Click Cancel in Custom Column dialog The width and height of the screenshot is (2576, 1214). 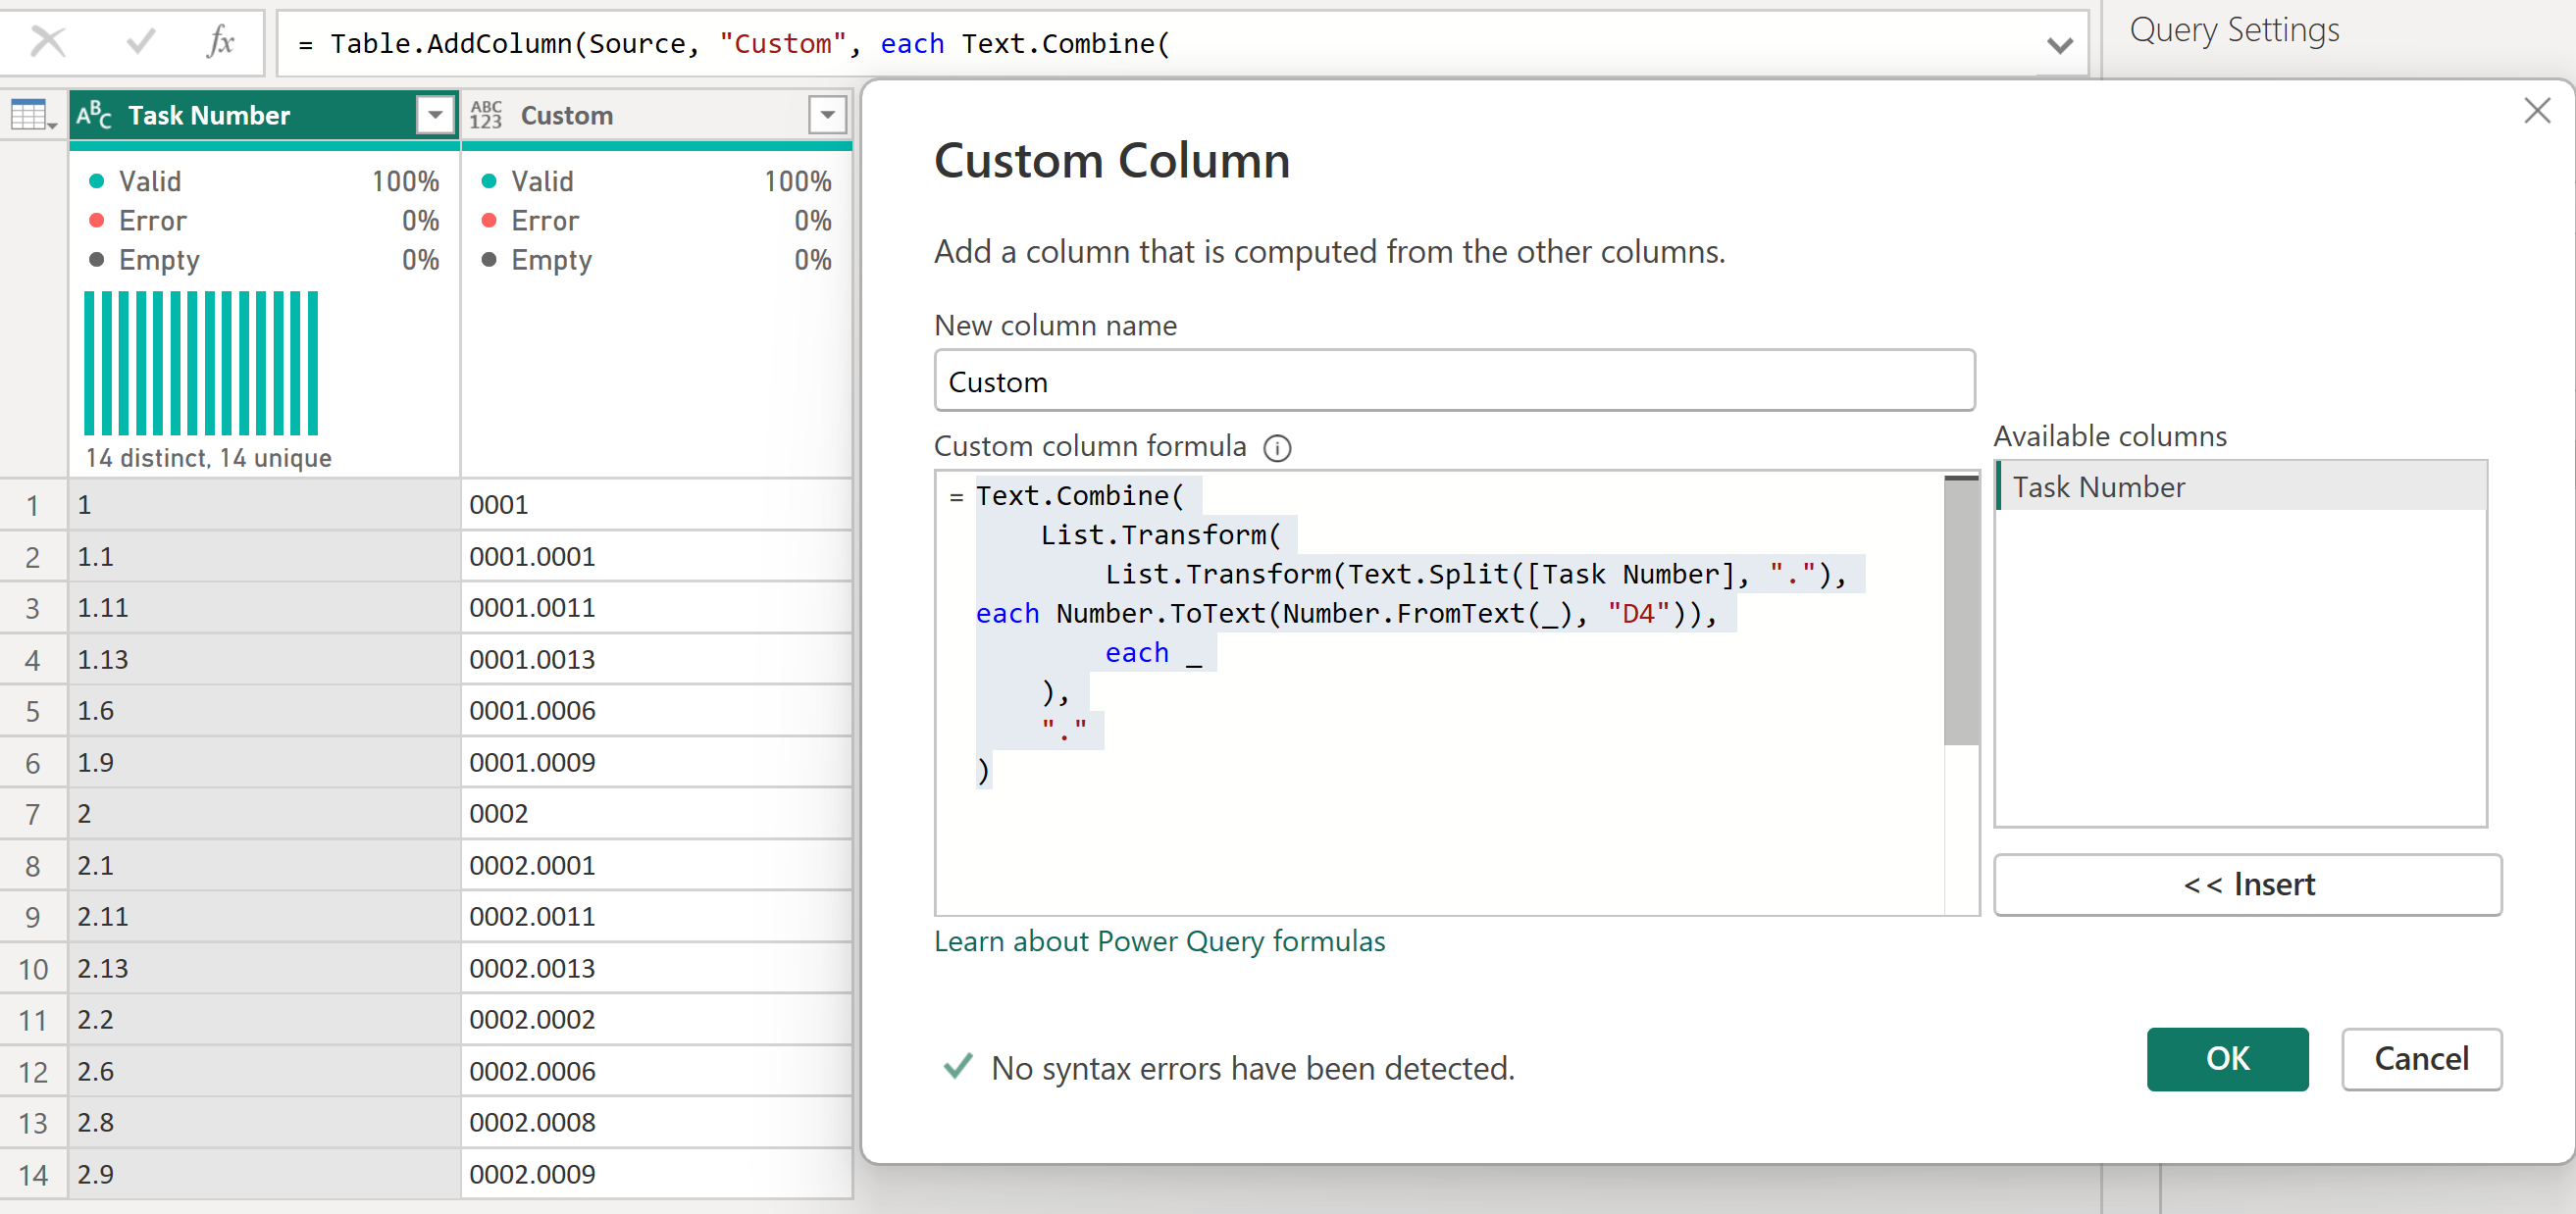pos(2421,1058)
